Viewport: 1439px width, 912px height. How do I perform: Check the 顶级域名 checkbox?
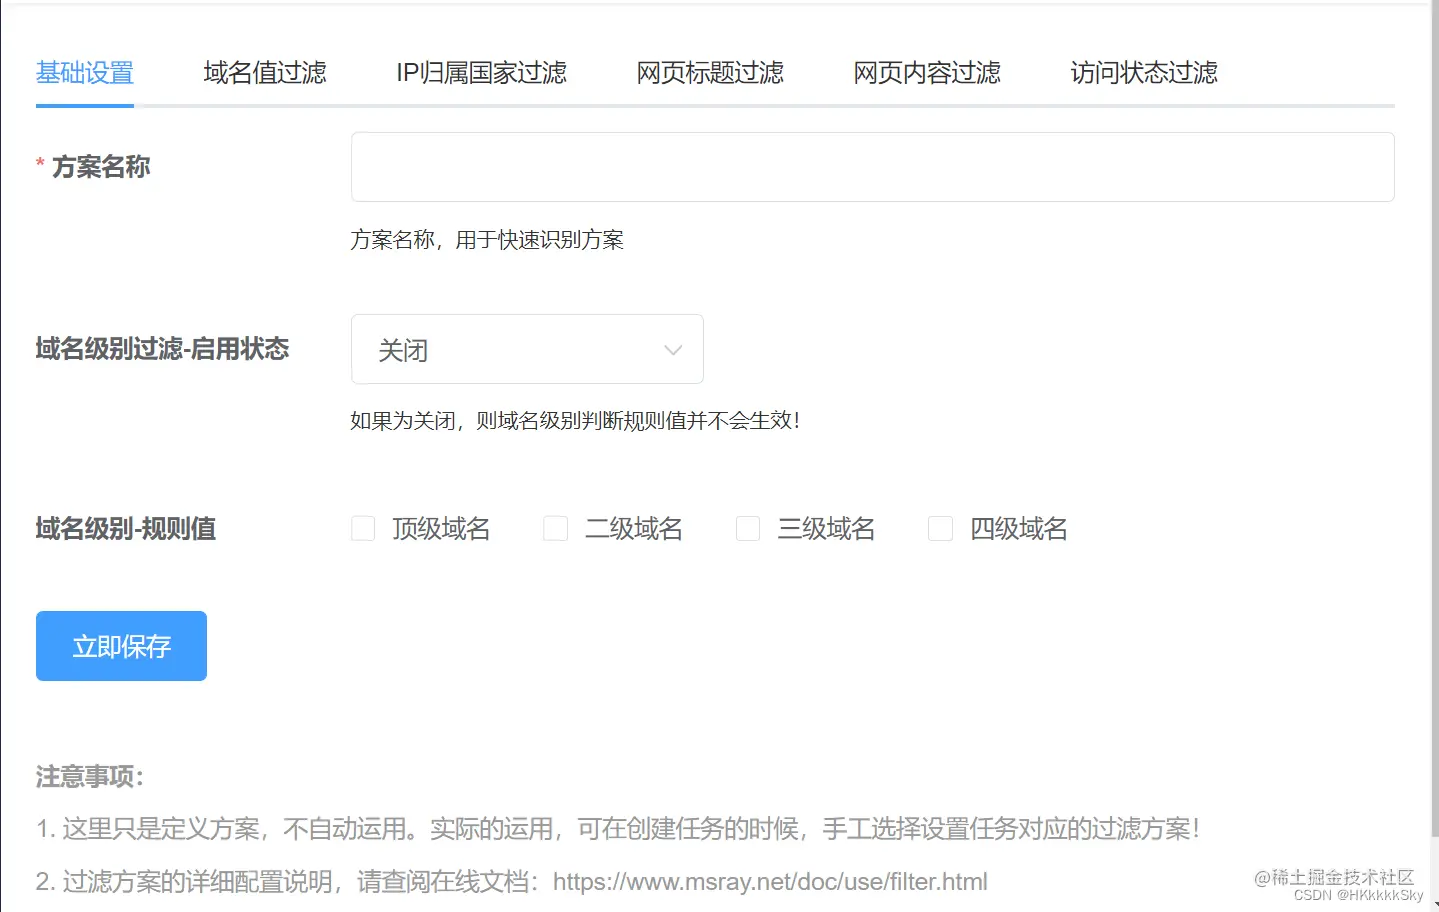[x=362, y=528]
